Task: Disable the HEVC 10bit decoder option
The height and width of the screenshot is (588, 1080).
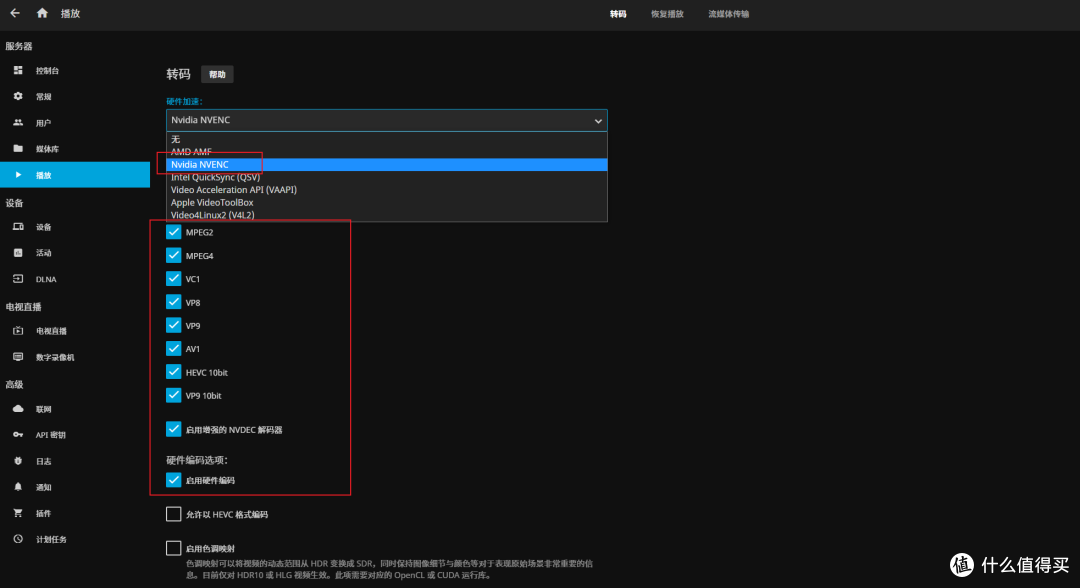Action: [x=174, y=371]
